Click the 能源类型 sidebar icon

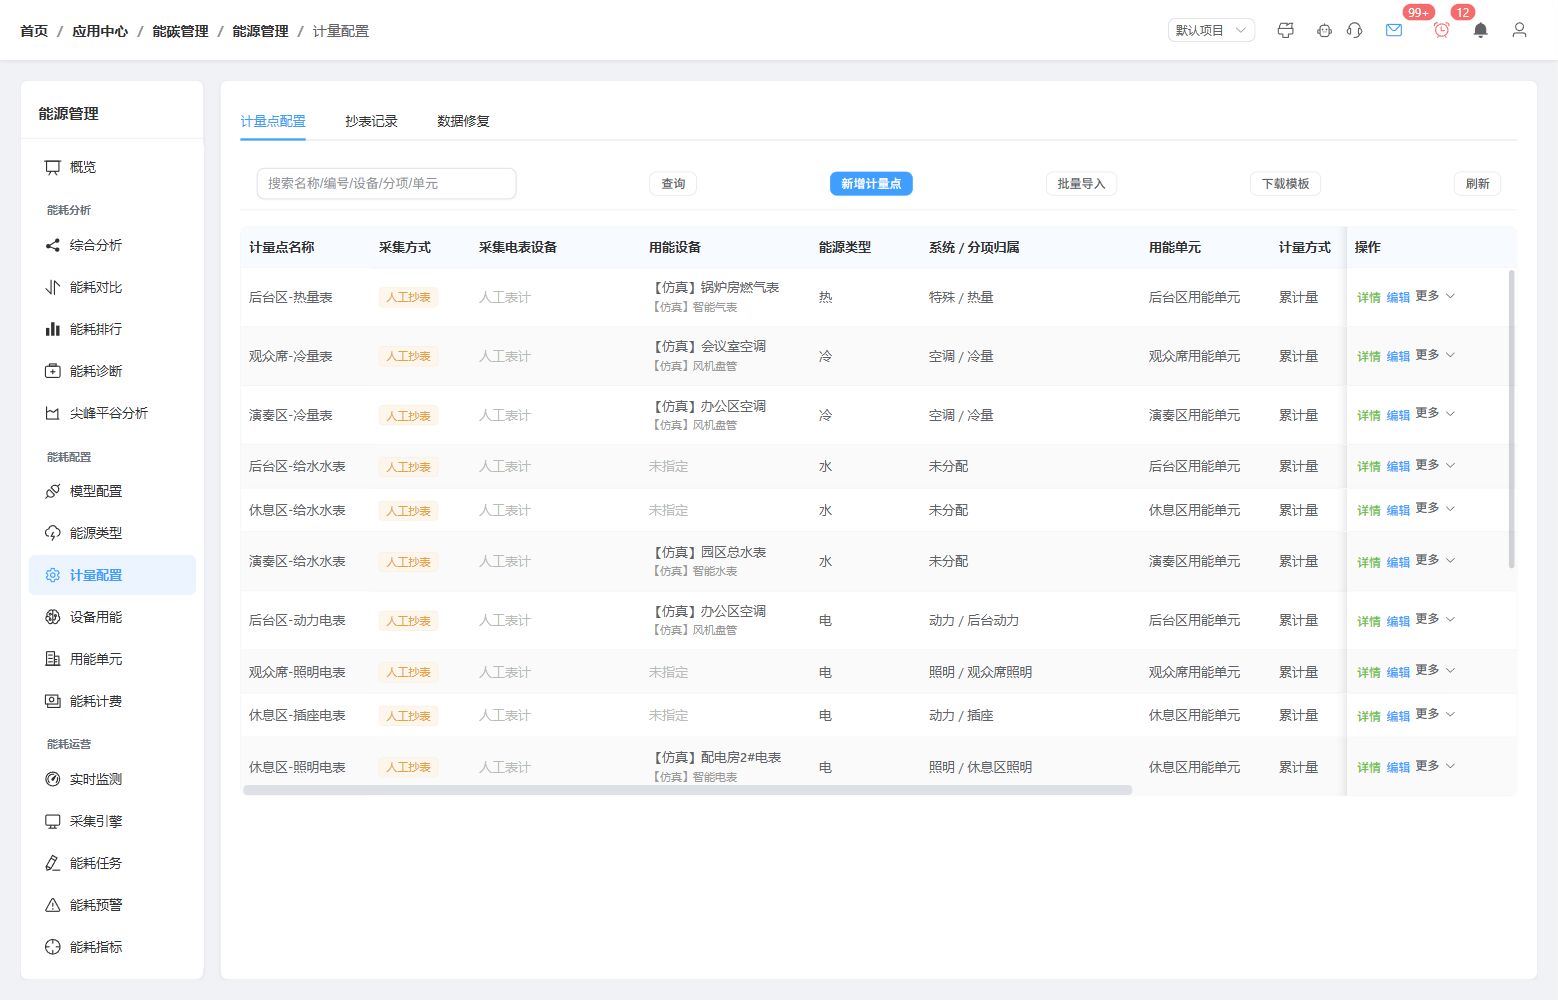[53, 533]
